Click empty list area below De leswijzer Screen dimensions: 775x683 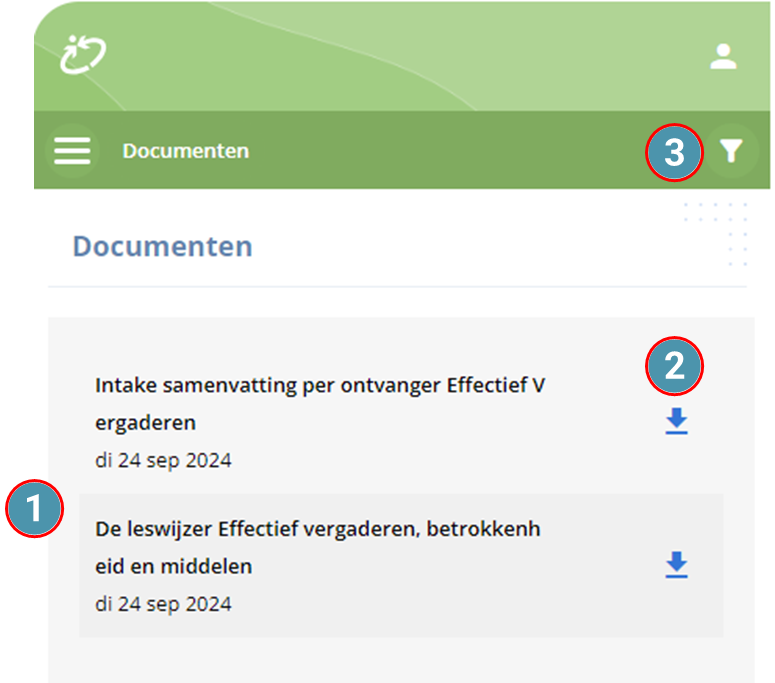pos(401,660)
